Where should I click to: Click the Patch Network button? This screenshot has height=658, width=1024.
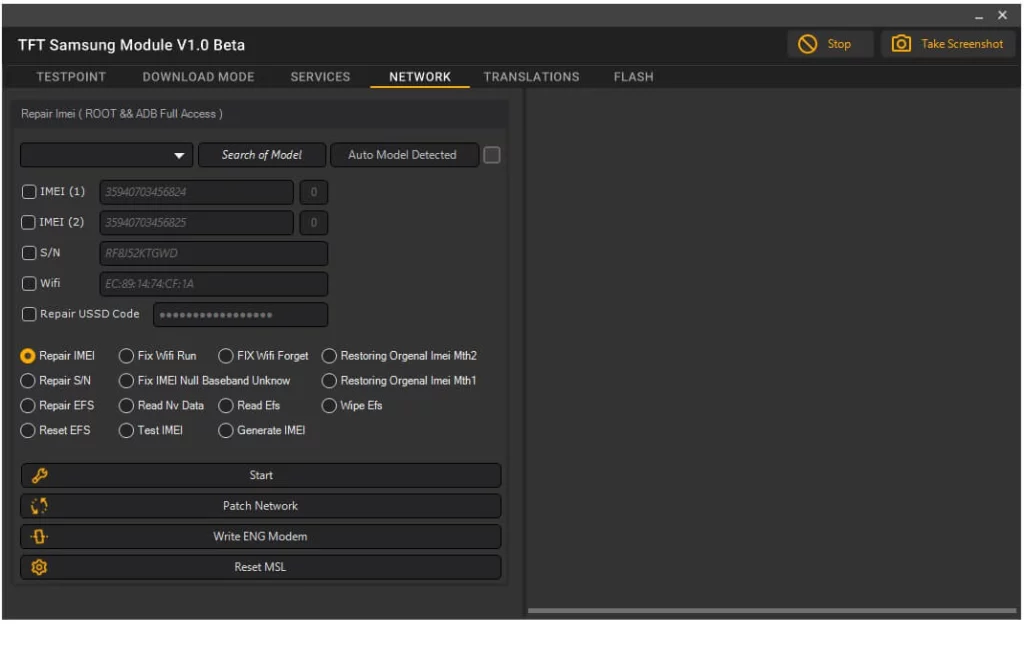(261, 506)
